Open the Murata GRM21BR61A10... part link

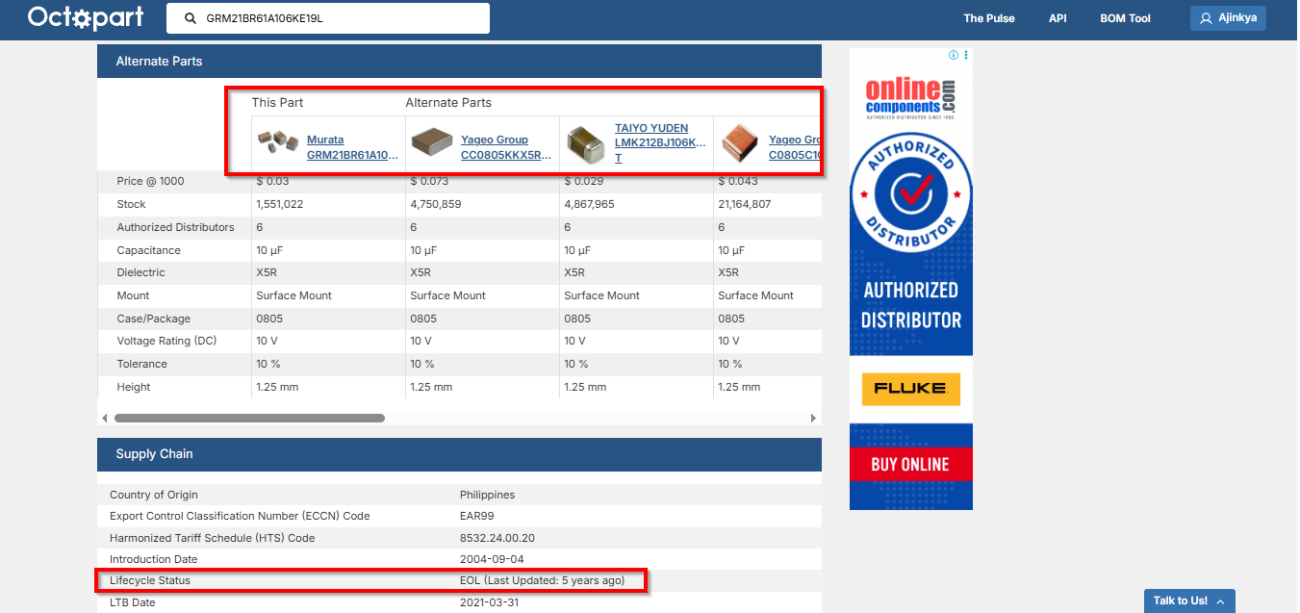[352, 148]
